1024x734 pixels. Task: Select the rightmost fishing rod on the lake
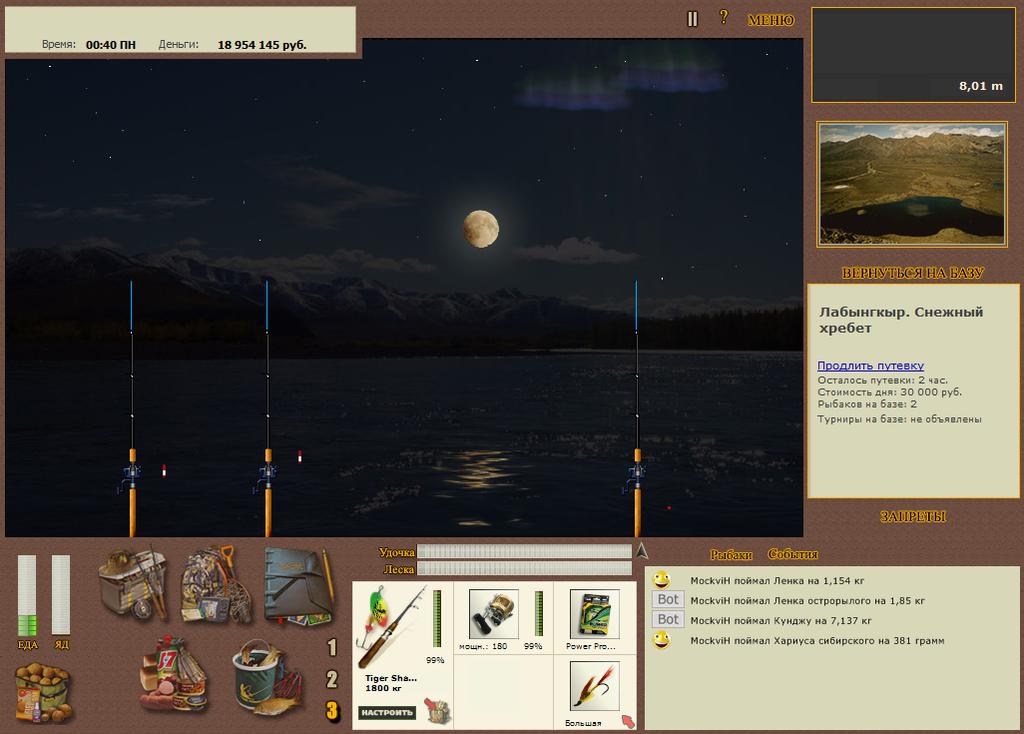(x=637, y=409)
